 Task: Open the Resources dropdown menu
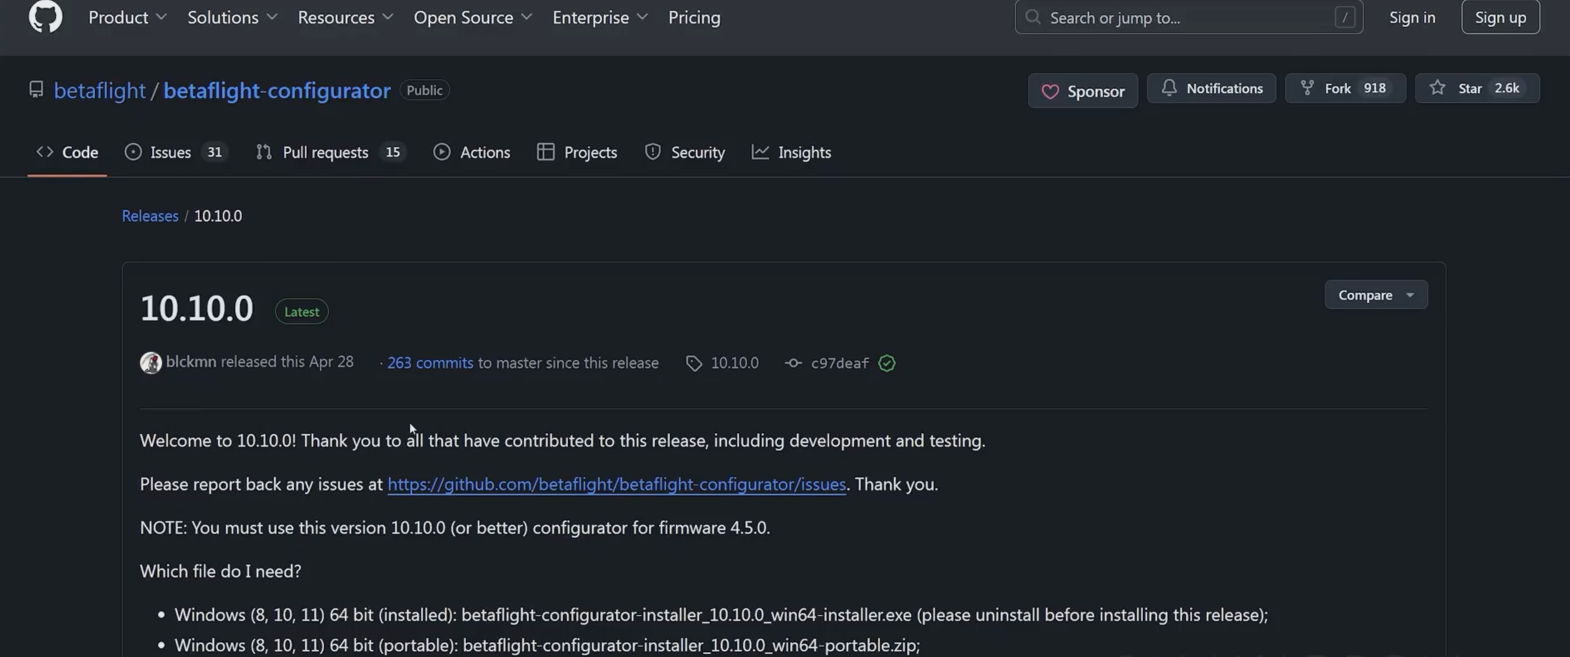345,18
